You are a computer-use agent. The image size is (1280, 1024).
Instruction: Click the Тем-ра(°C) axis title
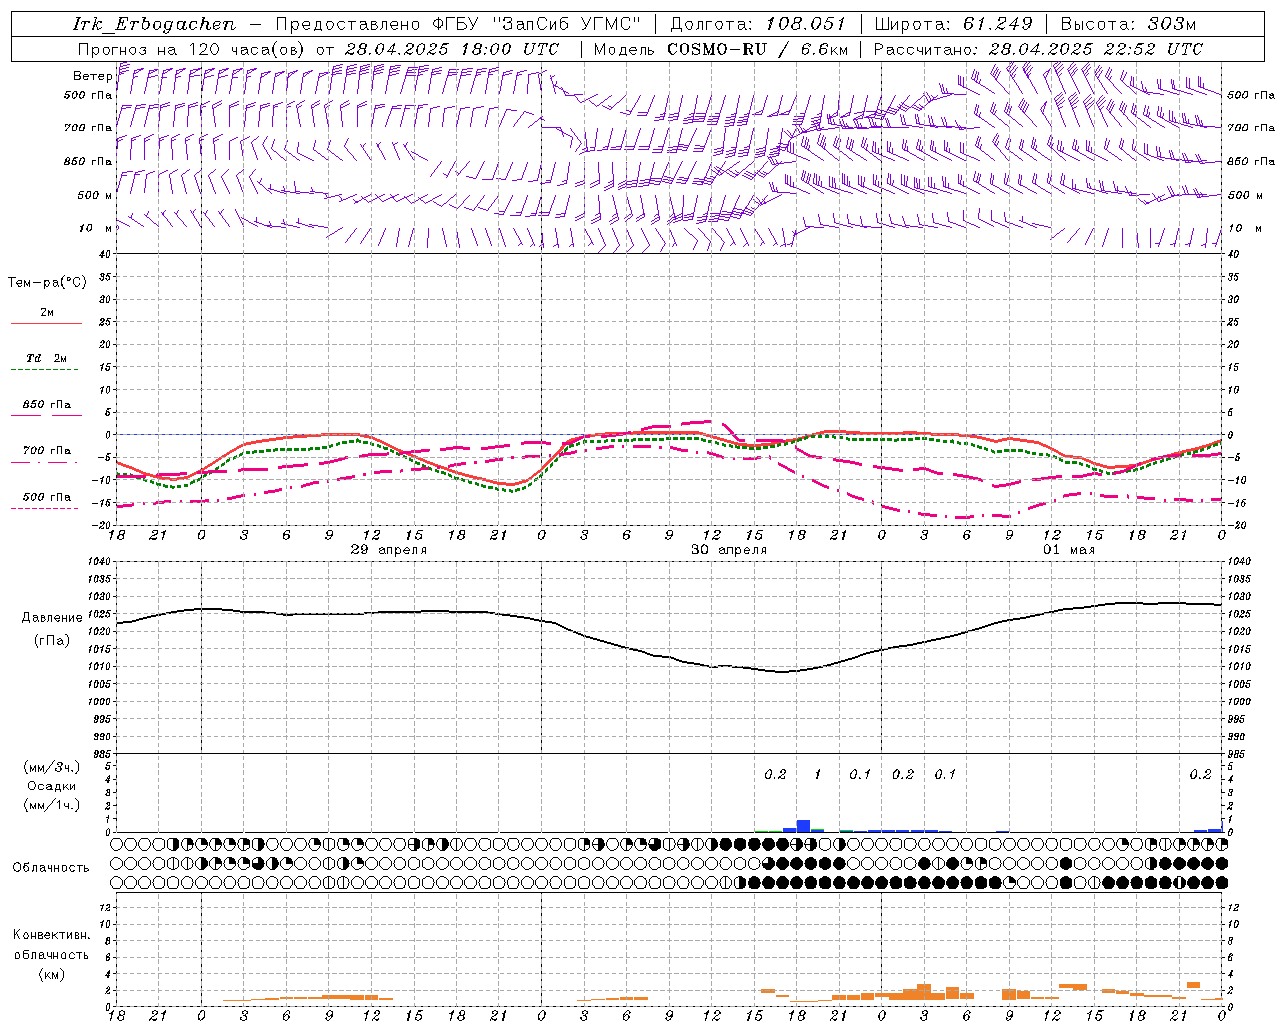pyautogui.click(x=47, y=283)
